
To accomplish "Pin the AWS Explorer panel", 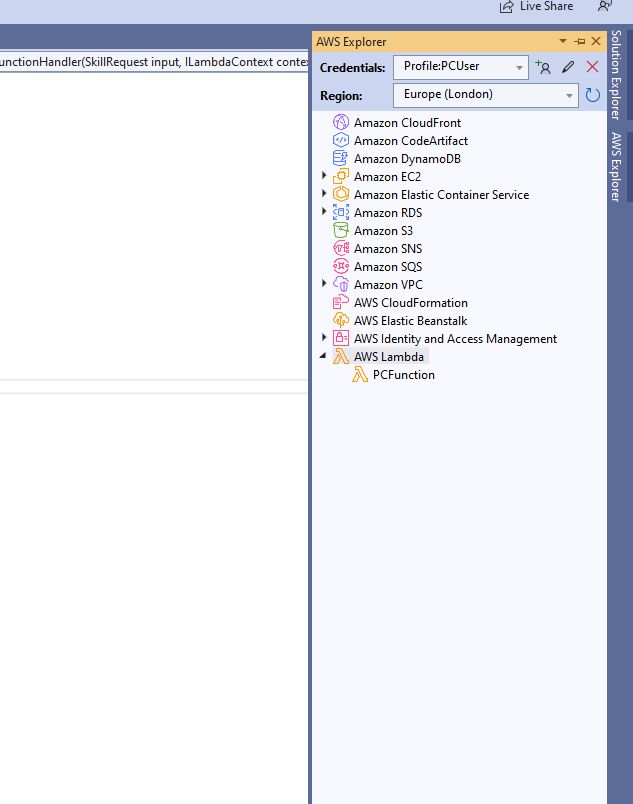I will (580, 41).
